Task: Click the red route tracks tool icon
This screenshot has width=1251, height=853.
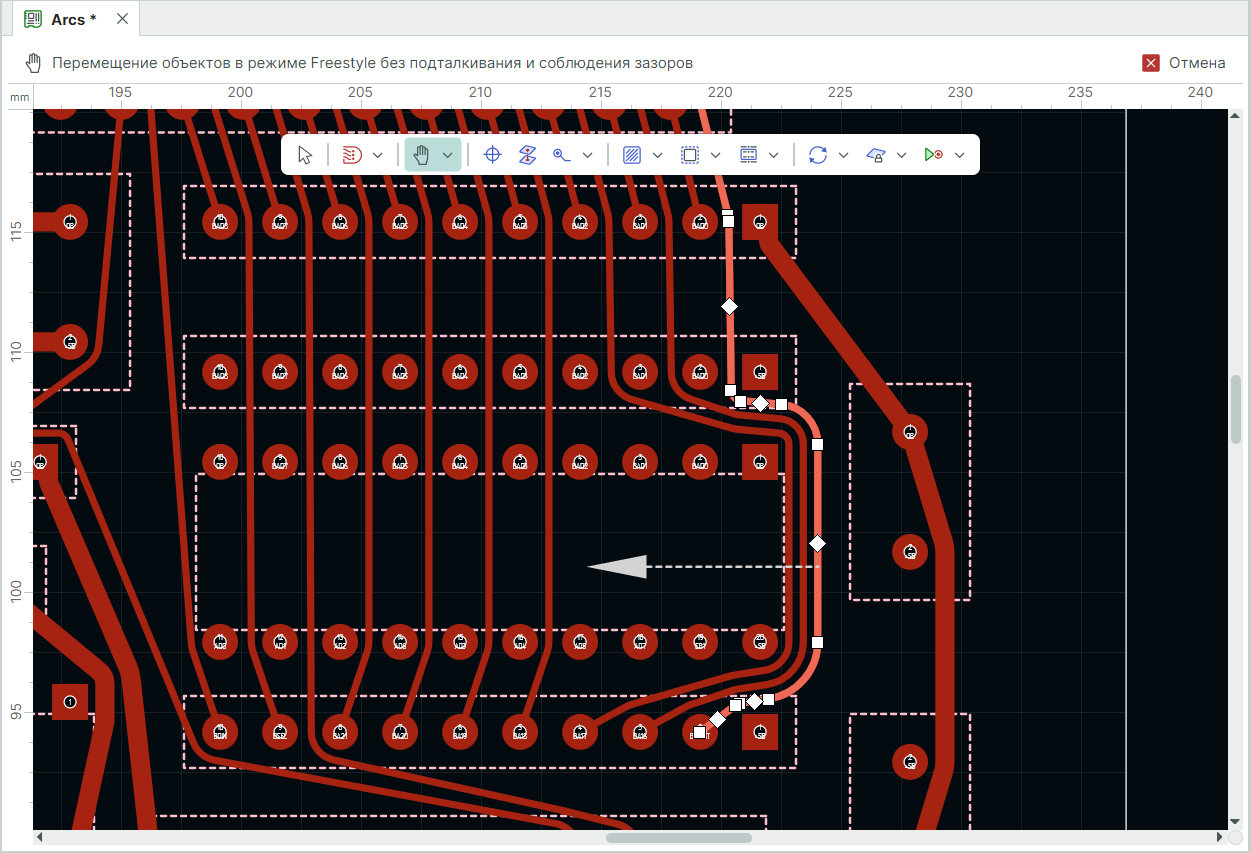Action: (351, 155)
